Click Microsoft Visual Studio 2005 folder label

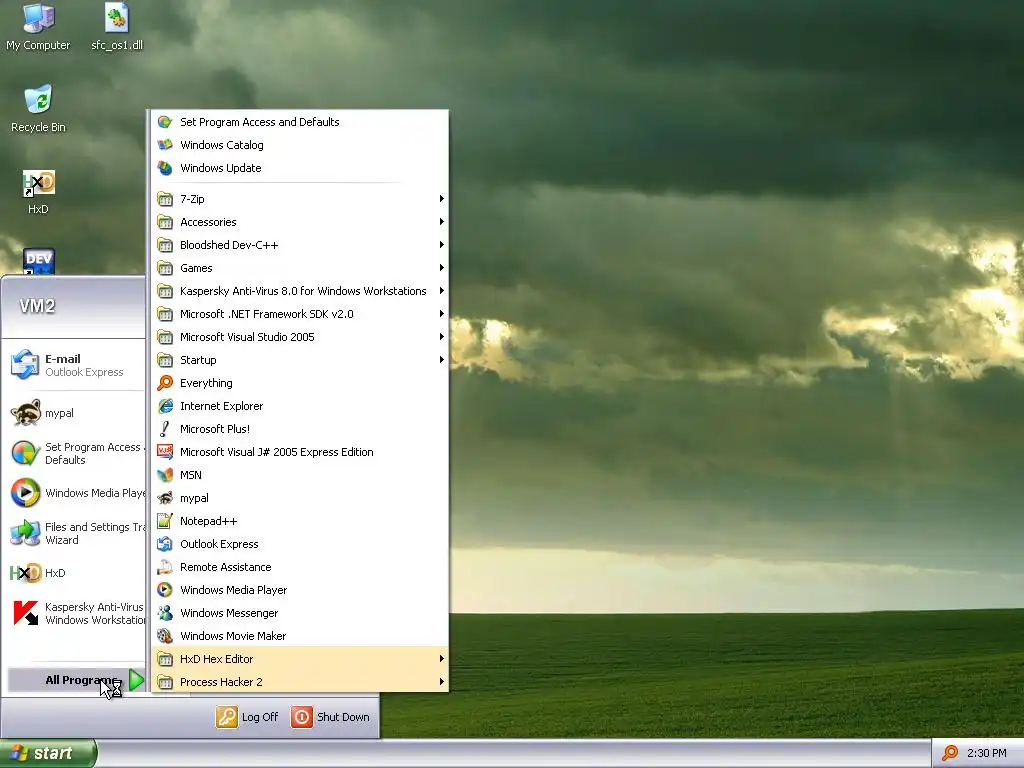point(247,337)
